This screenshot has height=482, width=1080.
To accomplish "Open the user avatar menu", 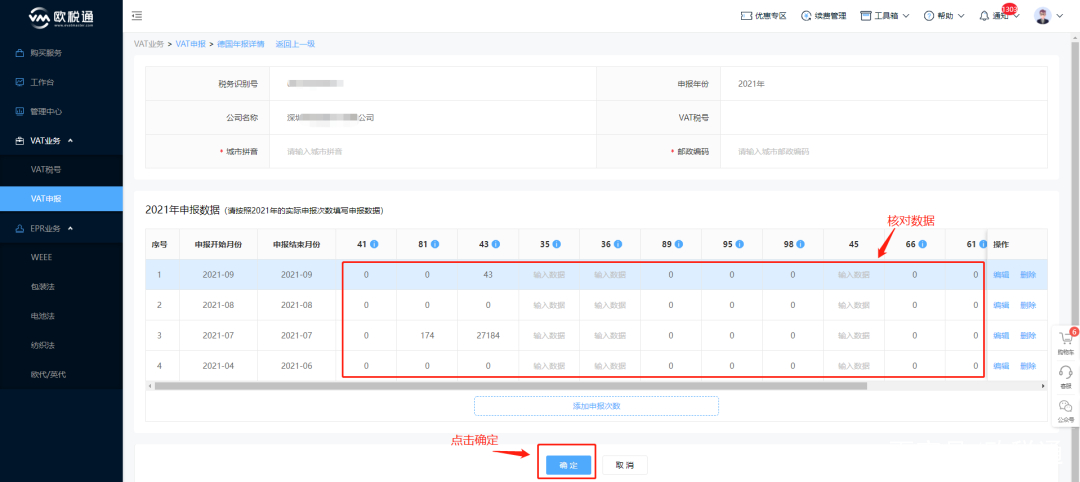I will [x=1050, y=16].
